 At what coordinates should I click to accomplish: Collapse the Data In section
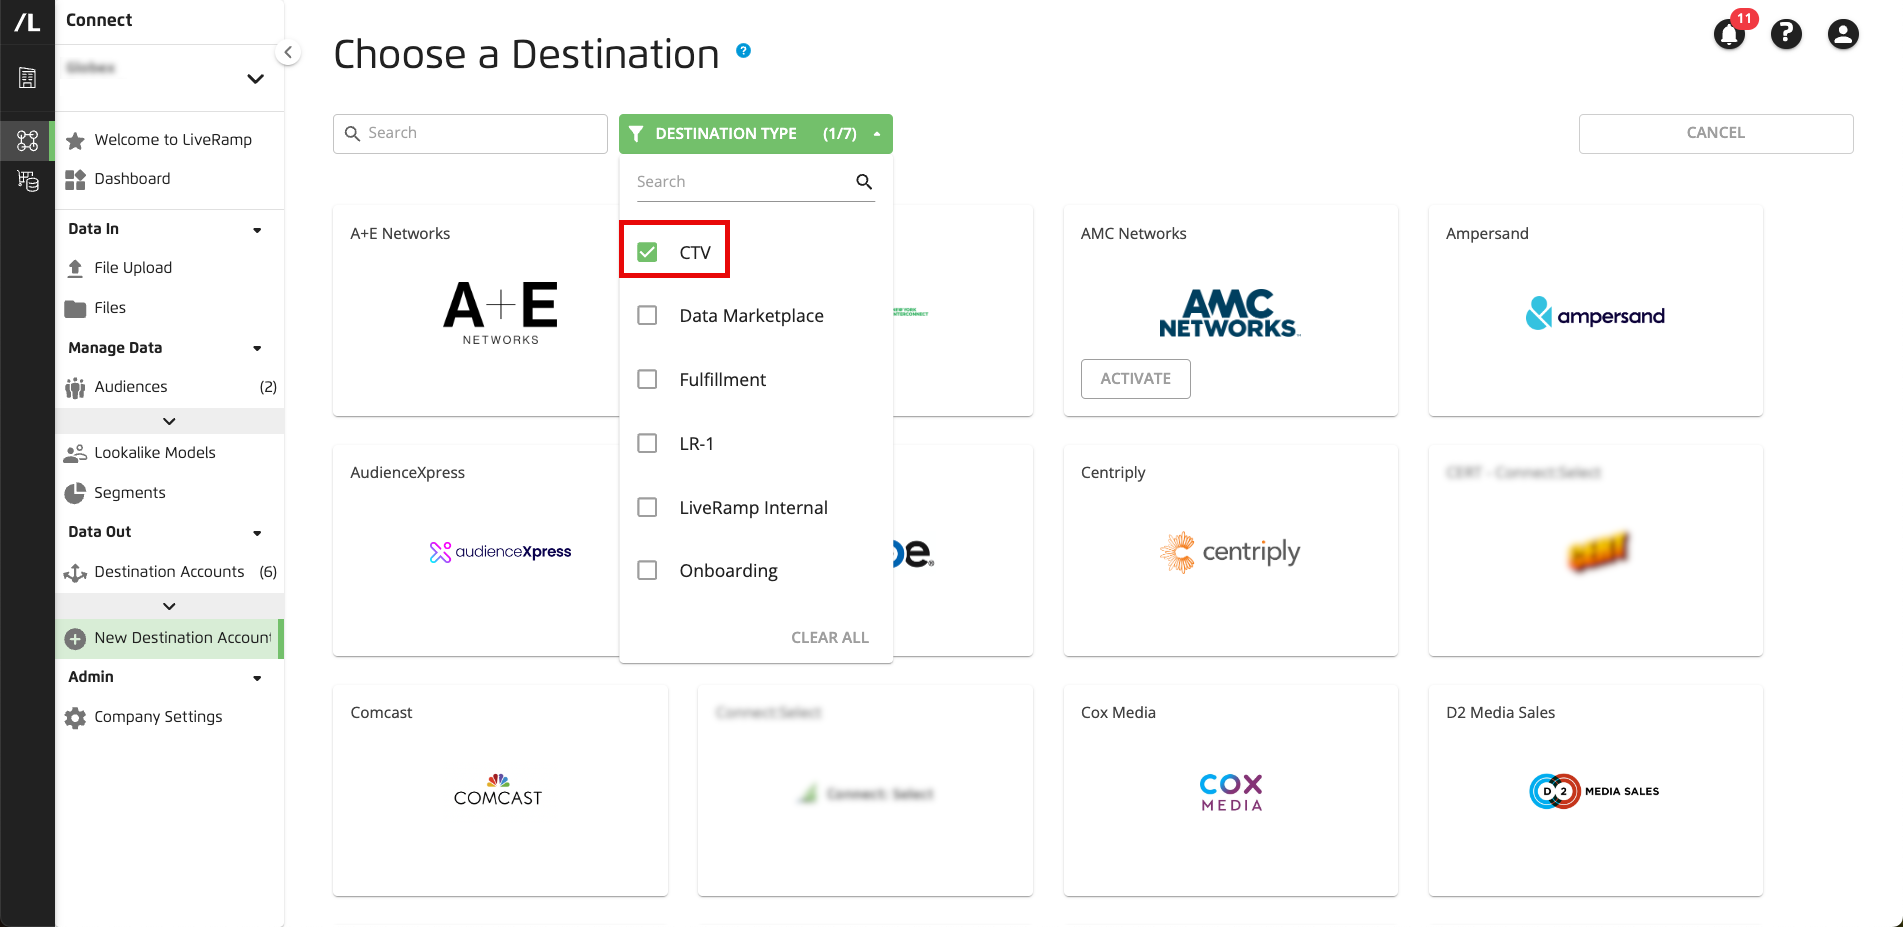(257, 230)
